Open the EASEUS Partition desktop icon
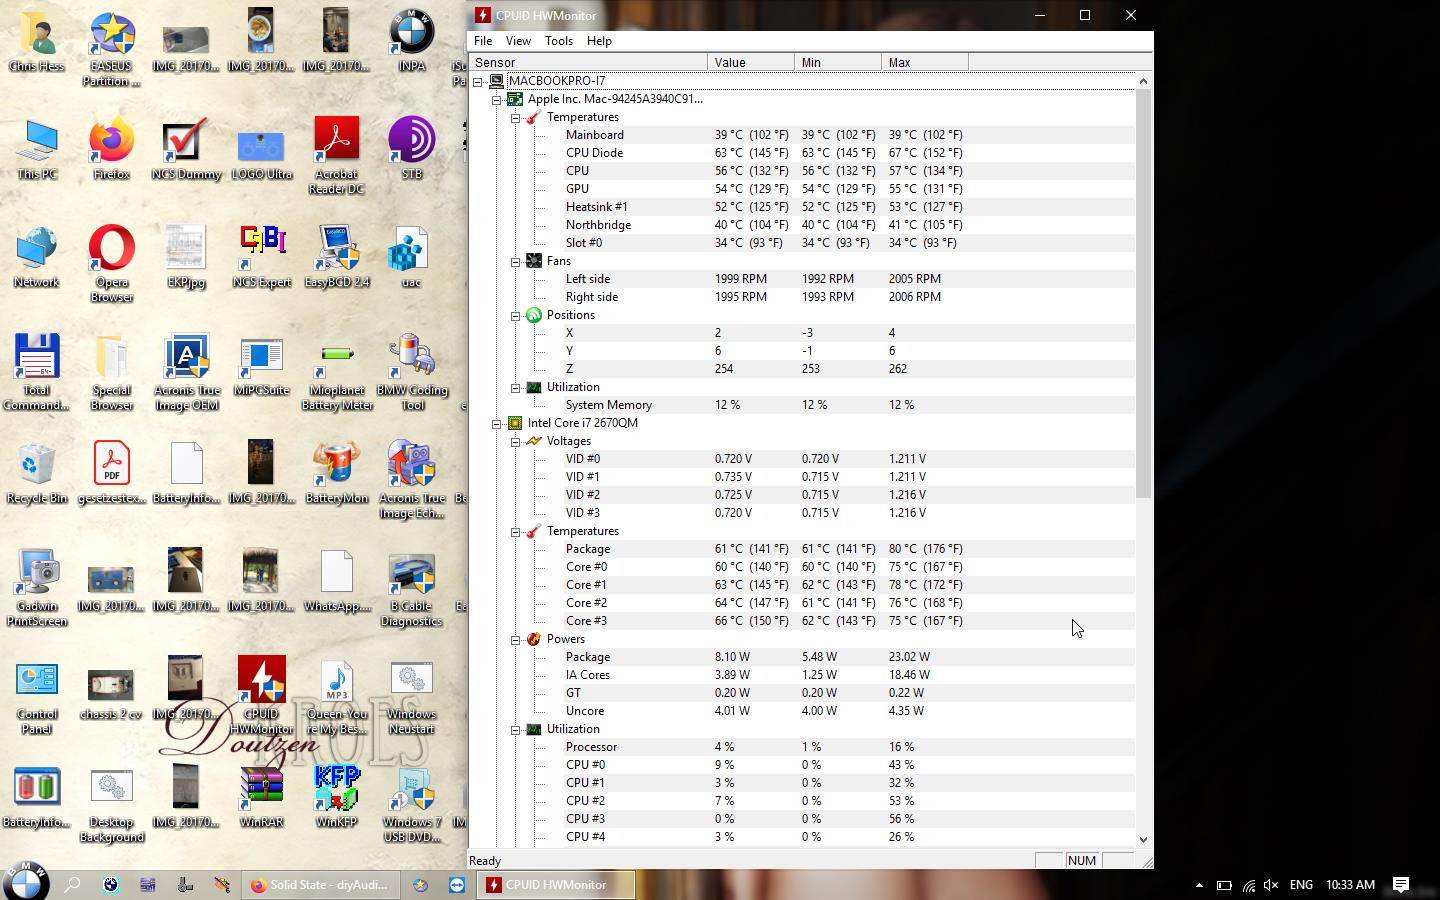 click(111, 48)
